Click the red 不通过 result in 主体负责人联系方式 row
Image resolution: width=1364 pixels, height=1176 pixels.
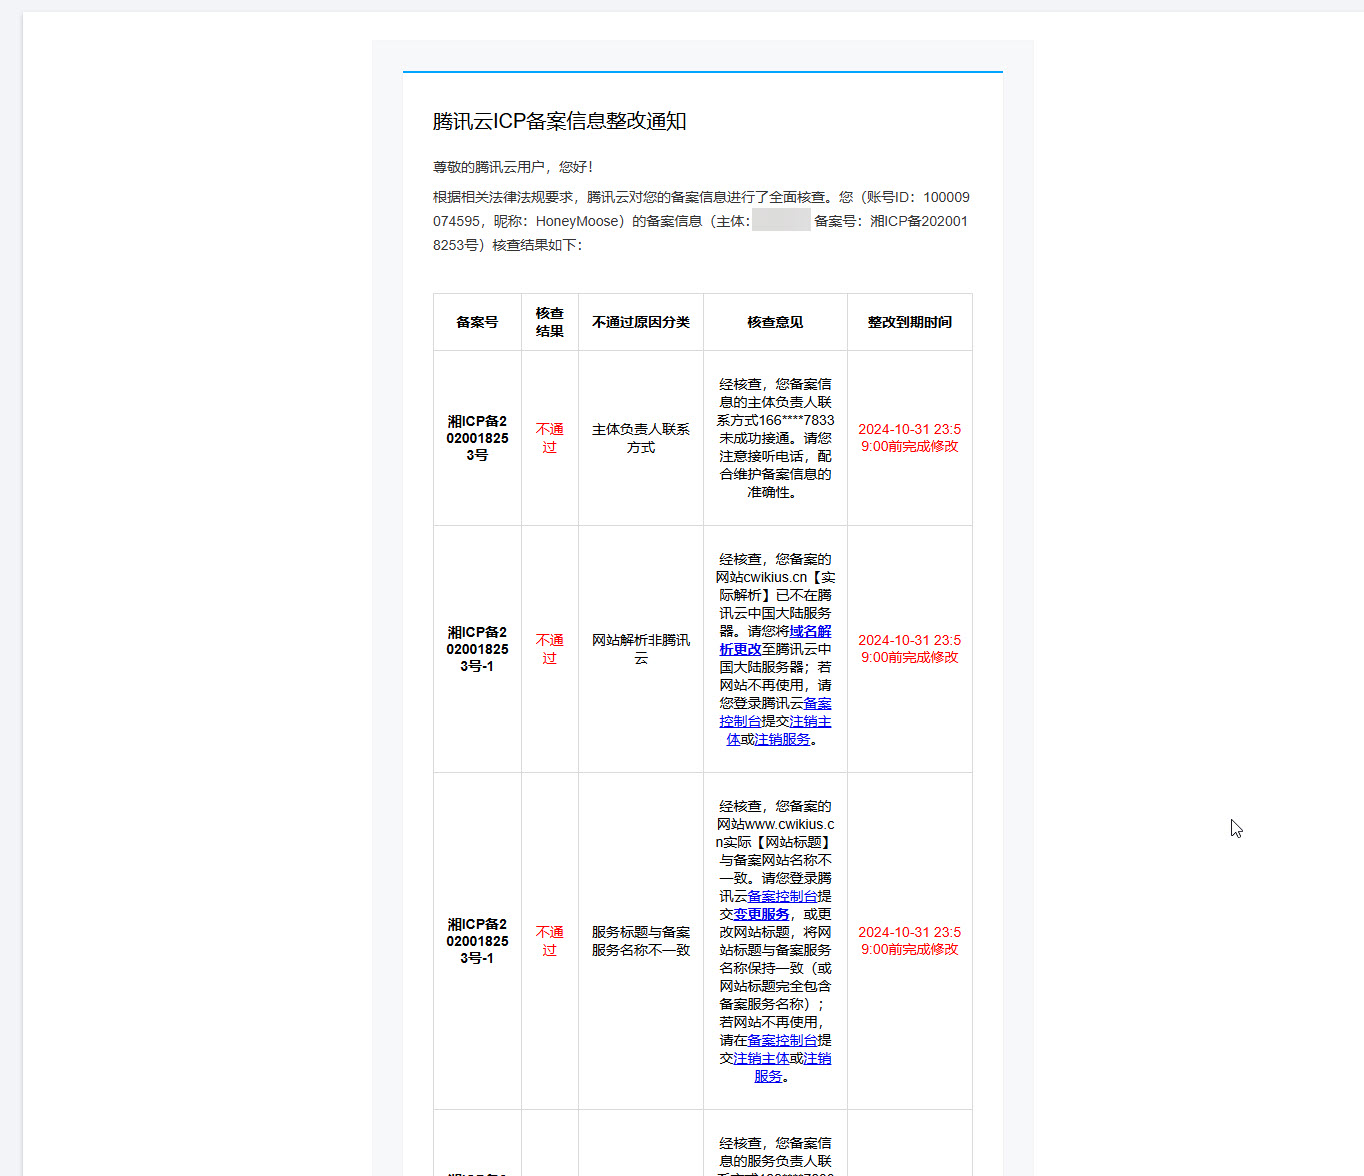pos(549,438)
